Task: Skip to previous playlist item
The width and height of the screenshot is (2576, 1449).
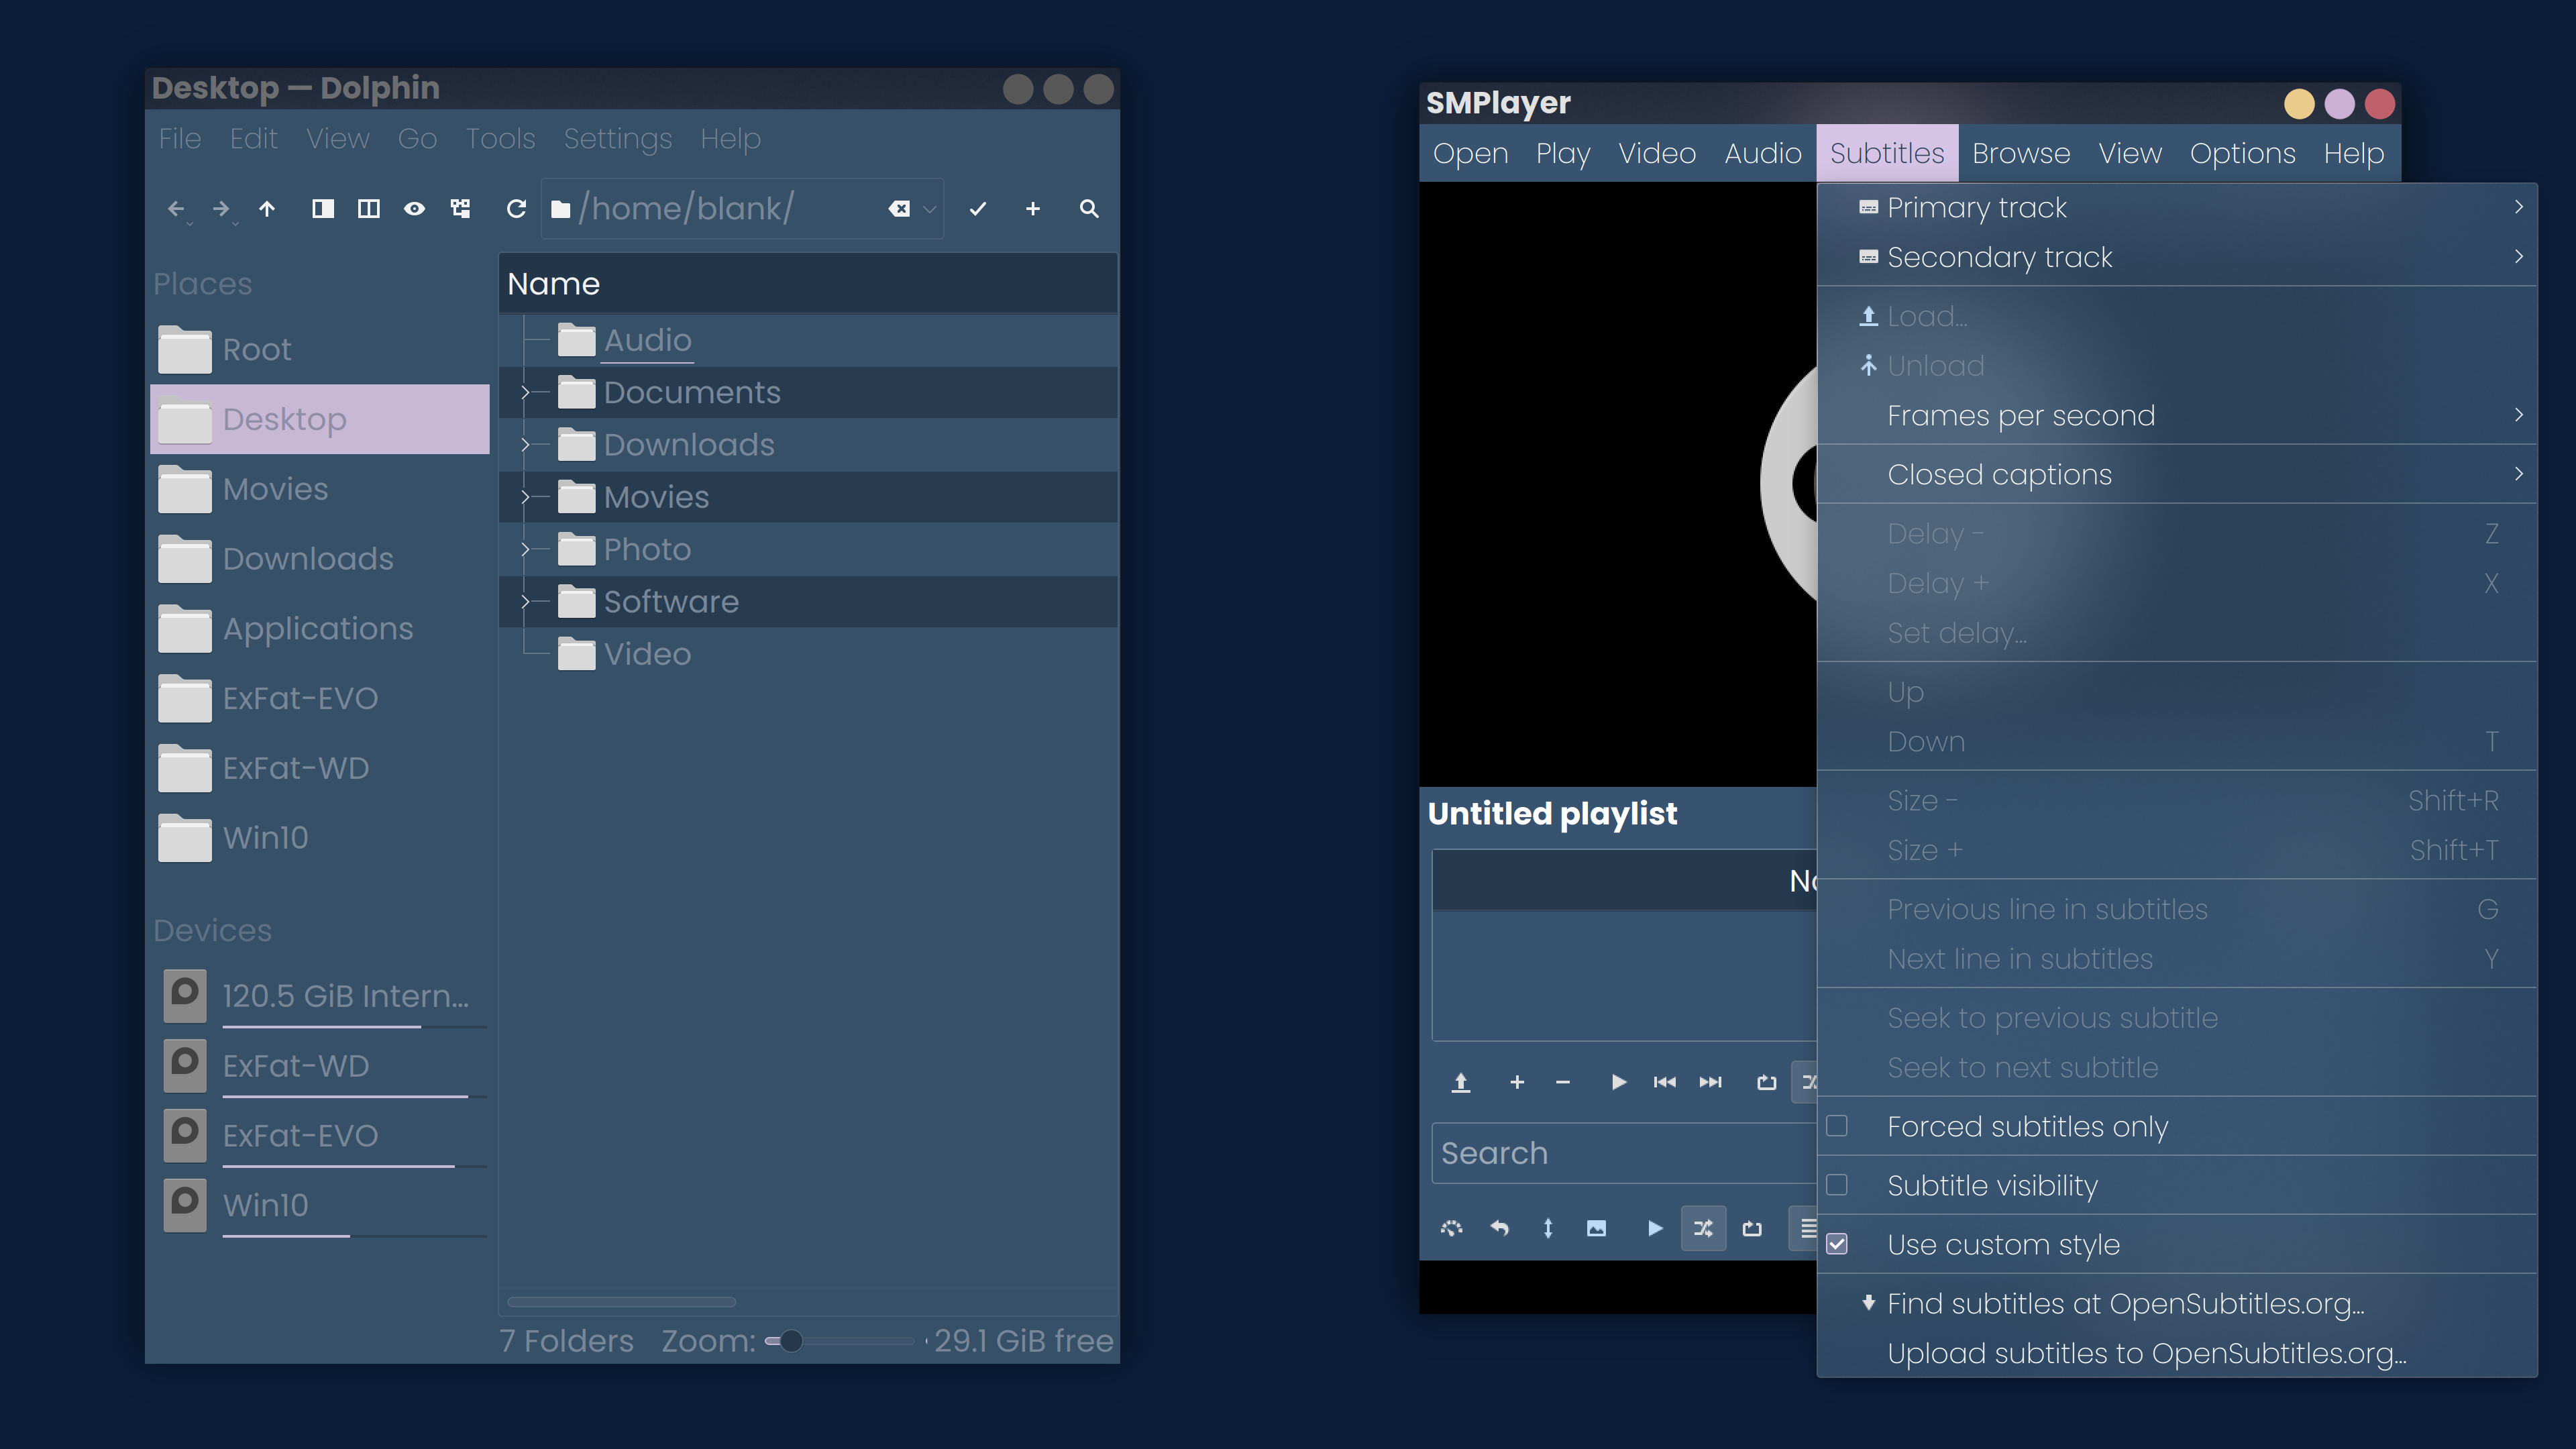Action: [1665, 1082]
